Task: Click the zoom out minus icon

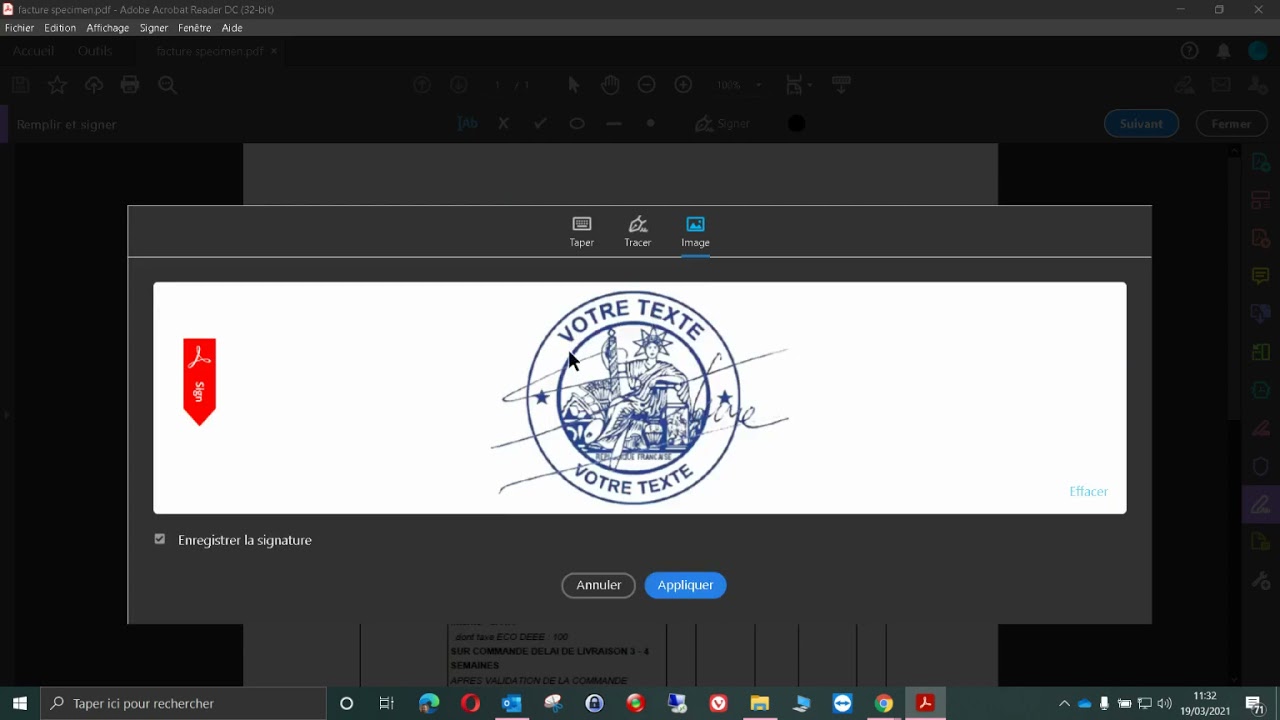Action: tap(647, 85)
